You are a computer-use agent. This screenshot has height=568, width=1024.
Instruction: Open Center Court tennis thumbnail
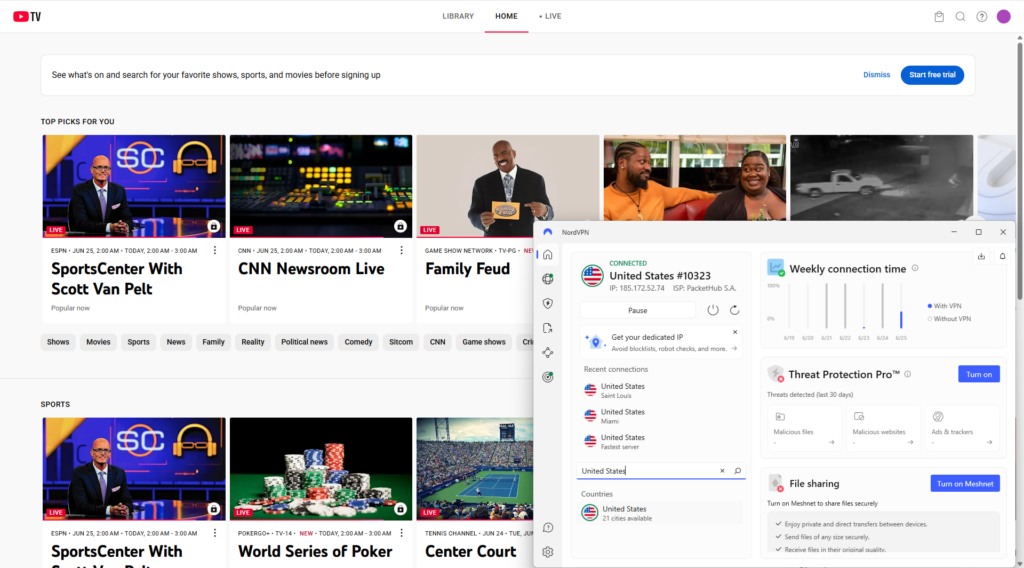[x=475, y=469]
